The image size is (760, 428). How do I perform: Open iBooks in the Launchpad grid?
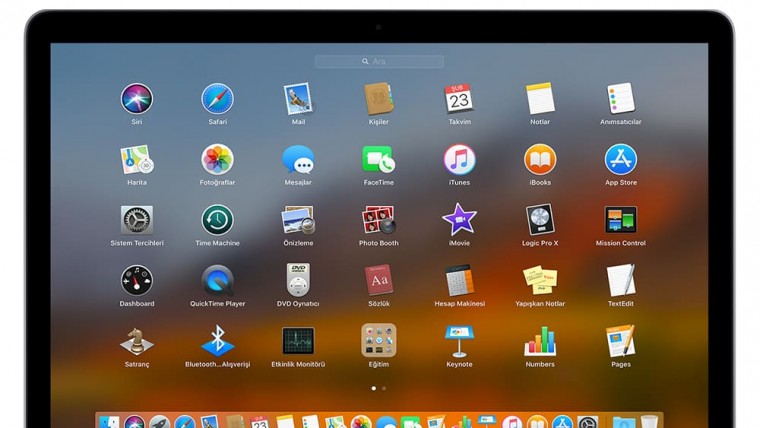tap(540, 159)
